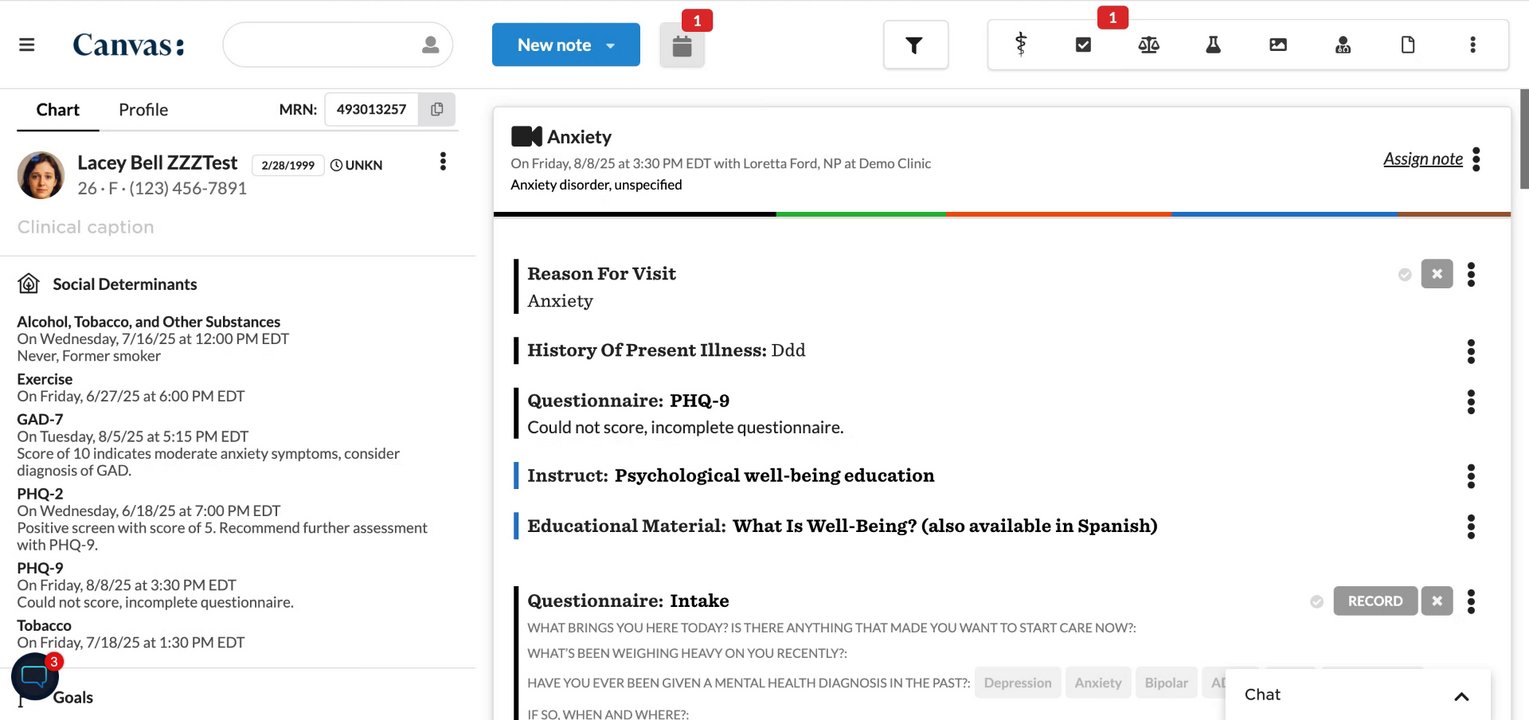The width and height of the screenshot is (1529, 720).
Task: Open Reason For Visit options menu
Action: [x=1470, y=274]
